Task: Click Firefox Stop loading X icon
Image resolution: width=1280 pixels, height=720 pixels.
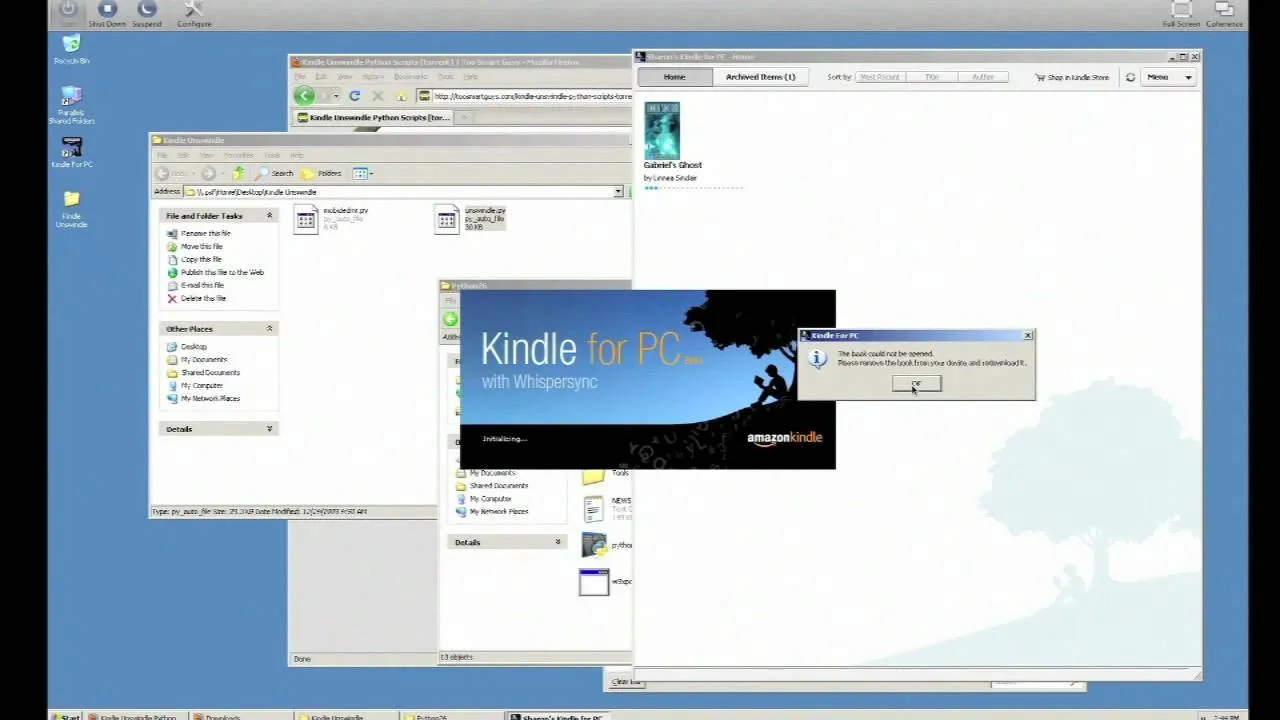Action: point(377,96)
